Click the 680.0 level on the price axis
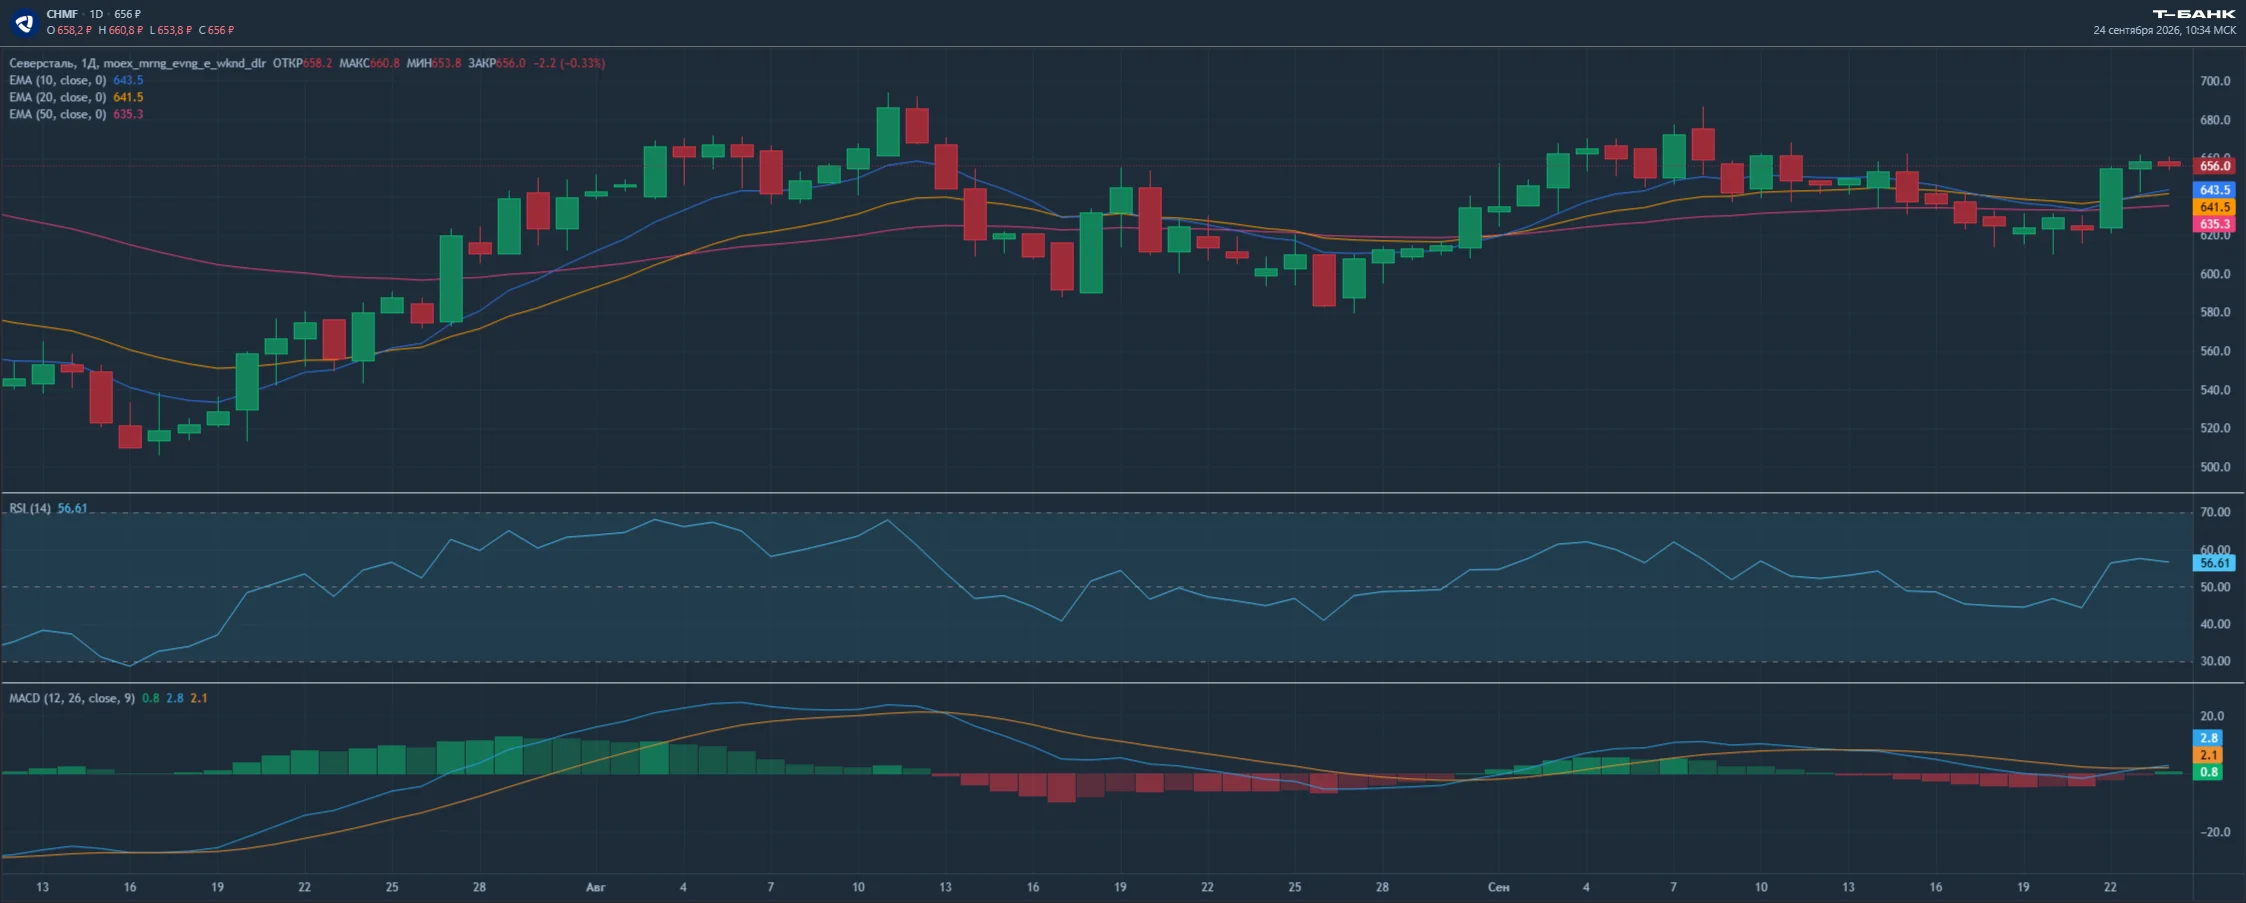The width and height of the screenshot is (2246, 903). (2215, 120)
